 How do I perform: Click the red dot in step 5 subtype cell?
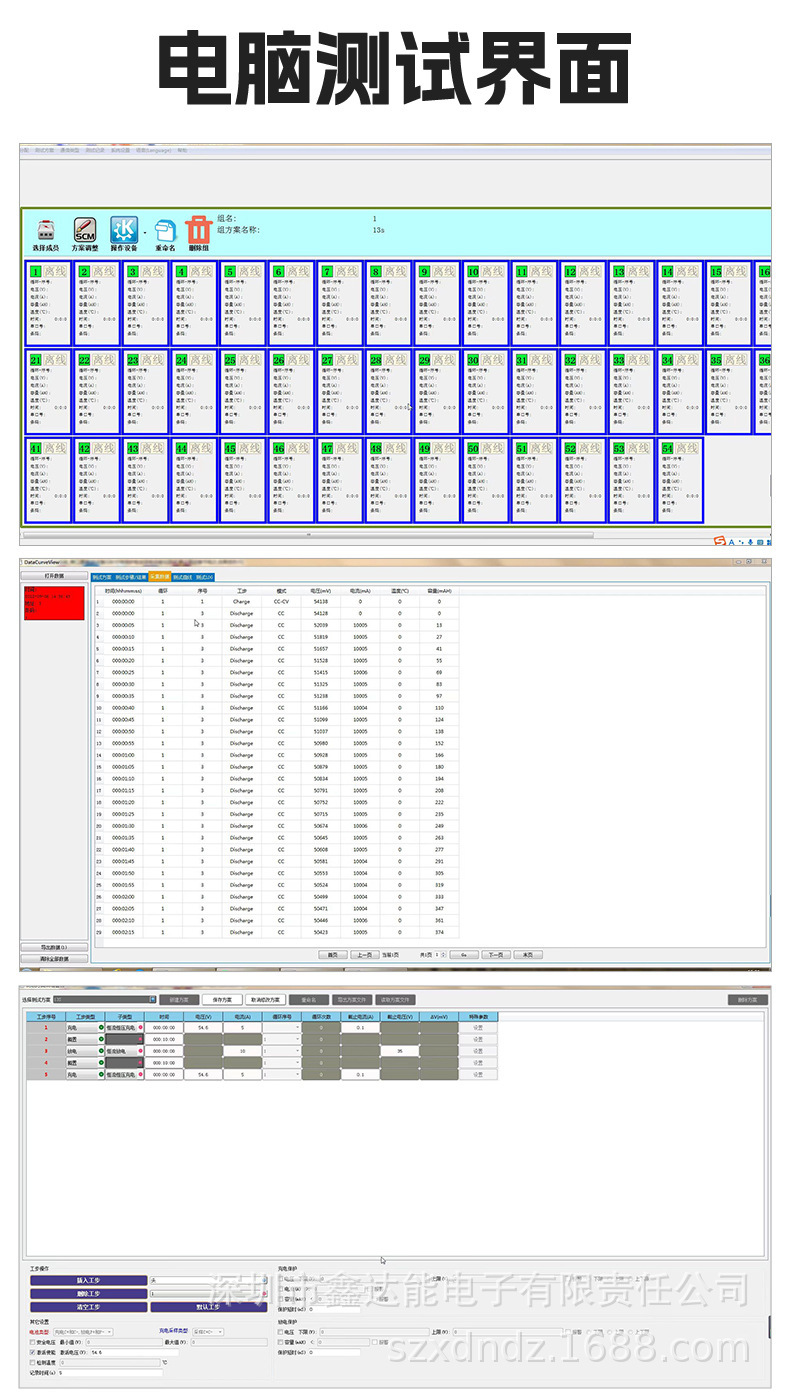coord(141,1074)
